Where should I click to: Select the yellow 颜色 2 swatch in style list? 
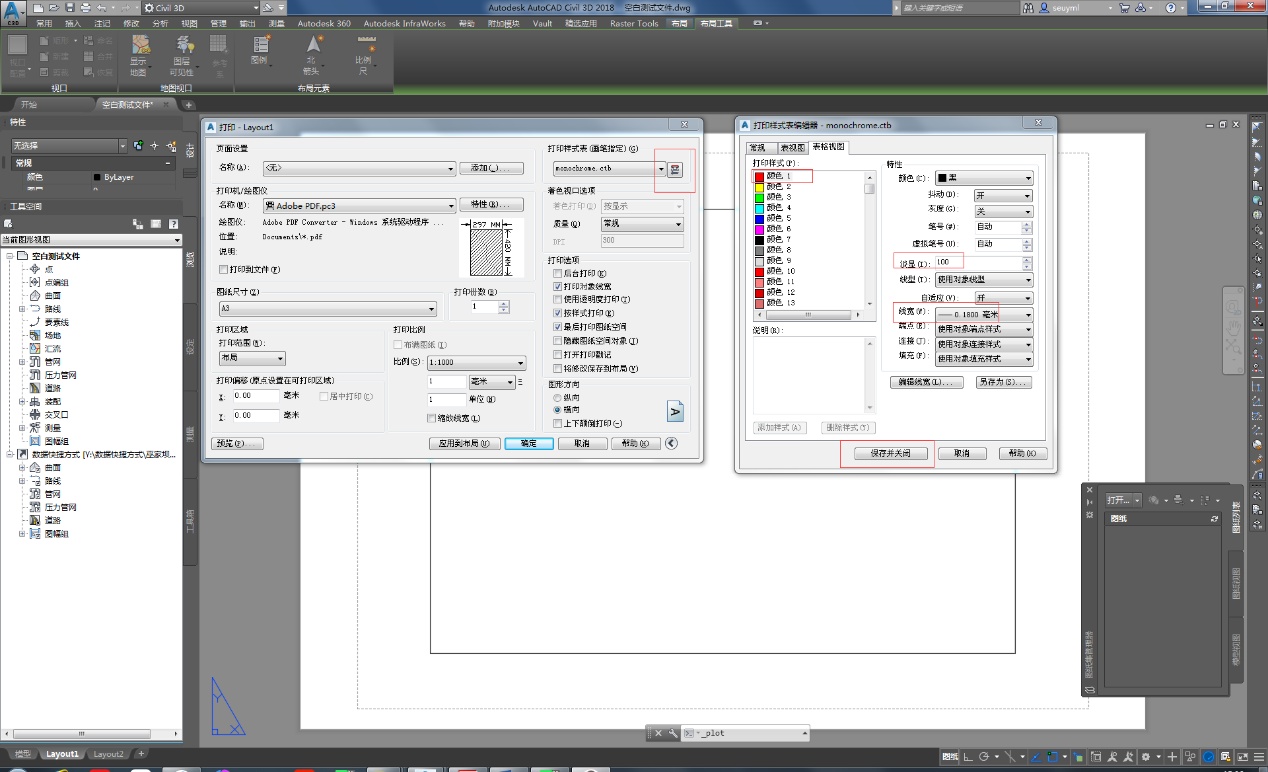click(x=760, y=187)
